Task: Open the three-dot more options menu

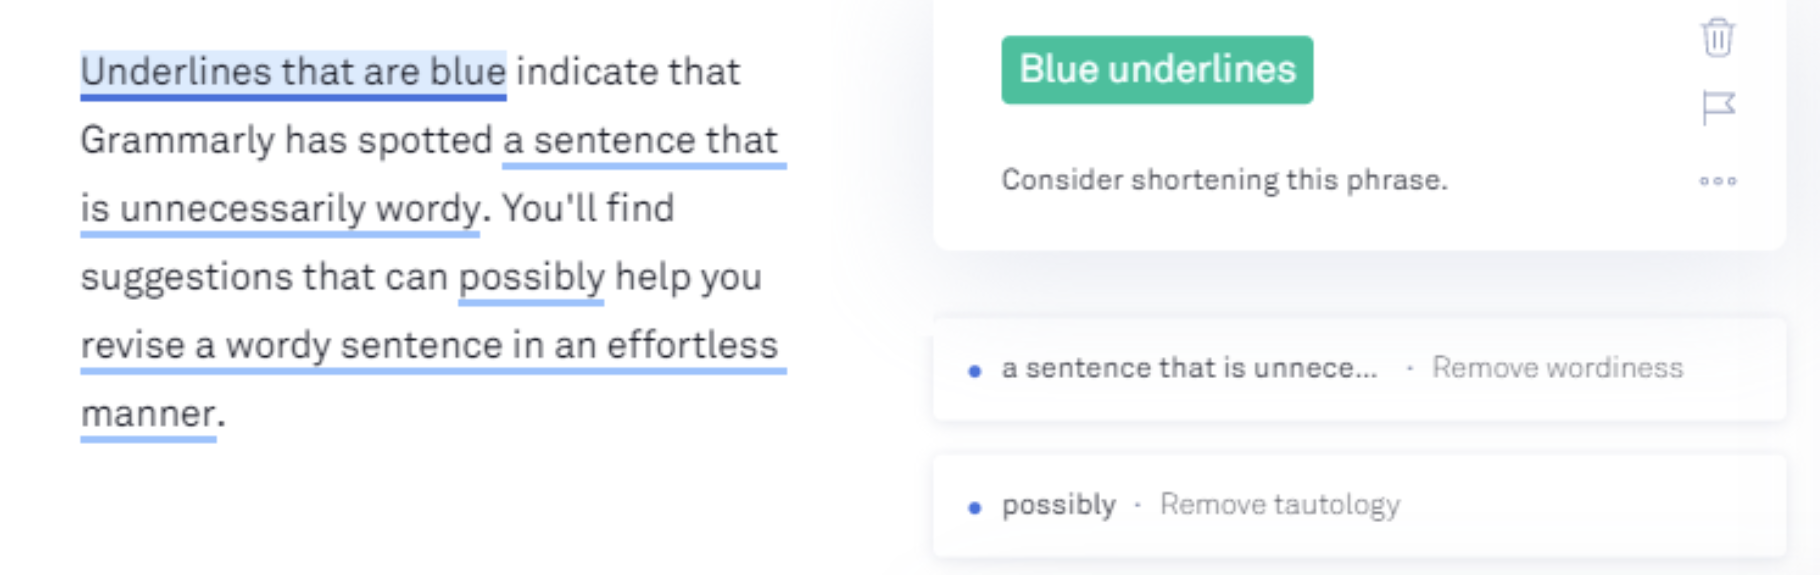Action: point(1718,181)
